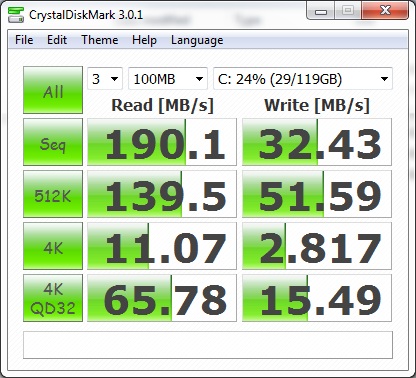Open the File menu
This screenshot has height=378, width=416.
point(24,40)
